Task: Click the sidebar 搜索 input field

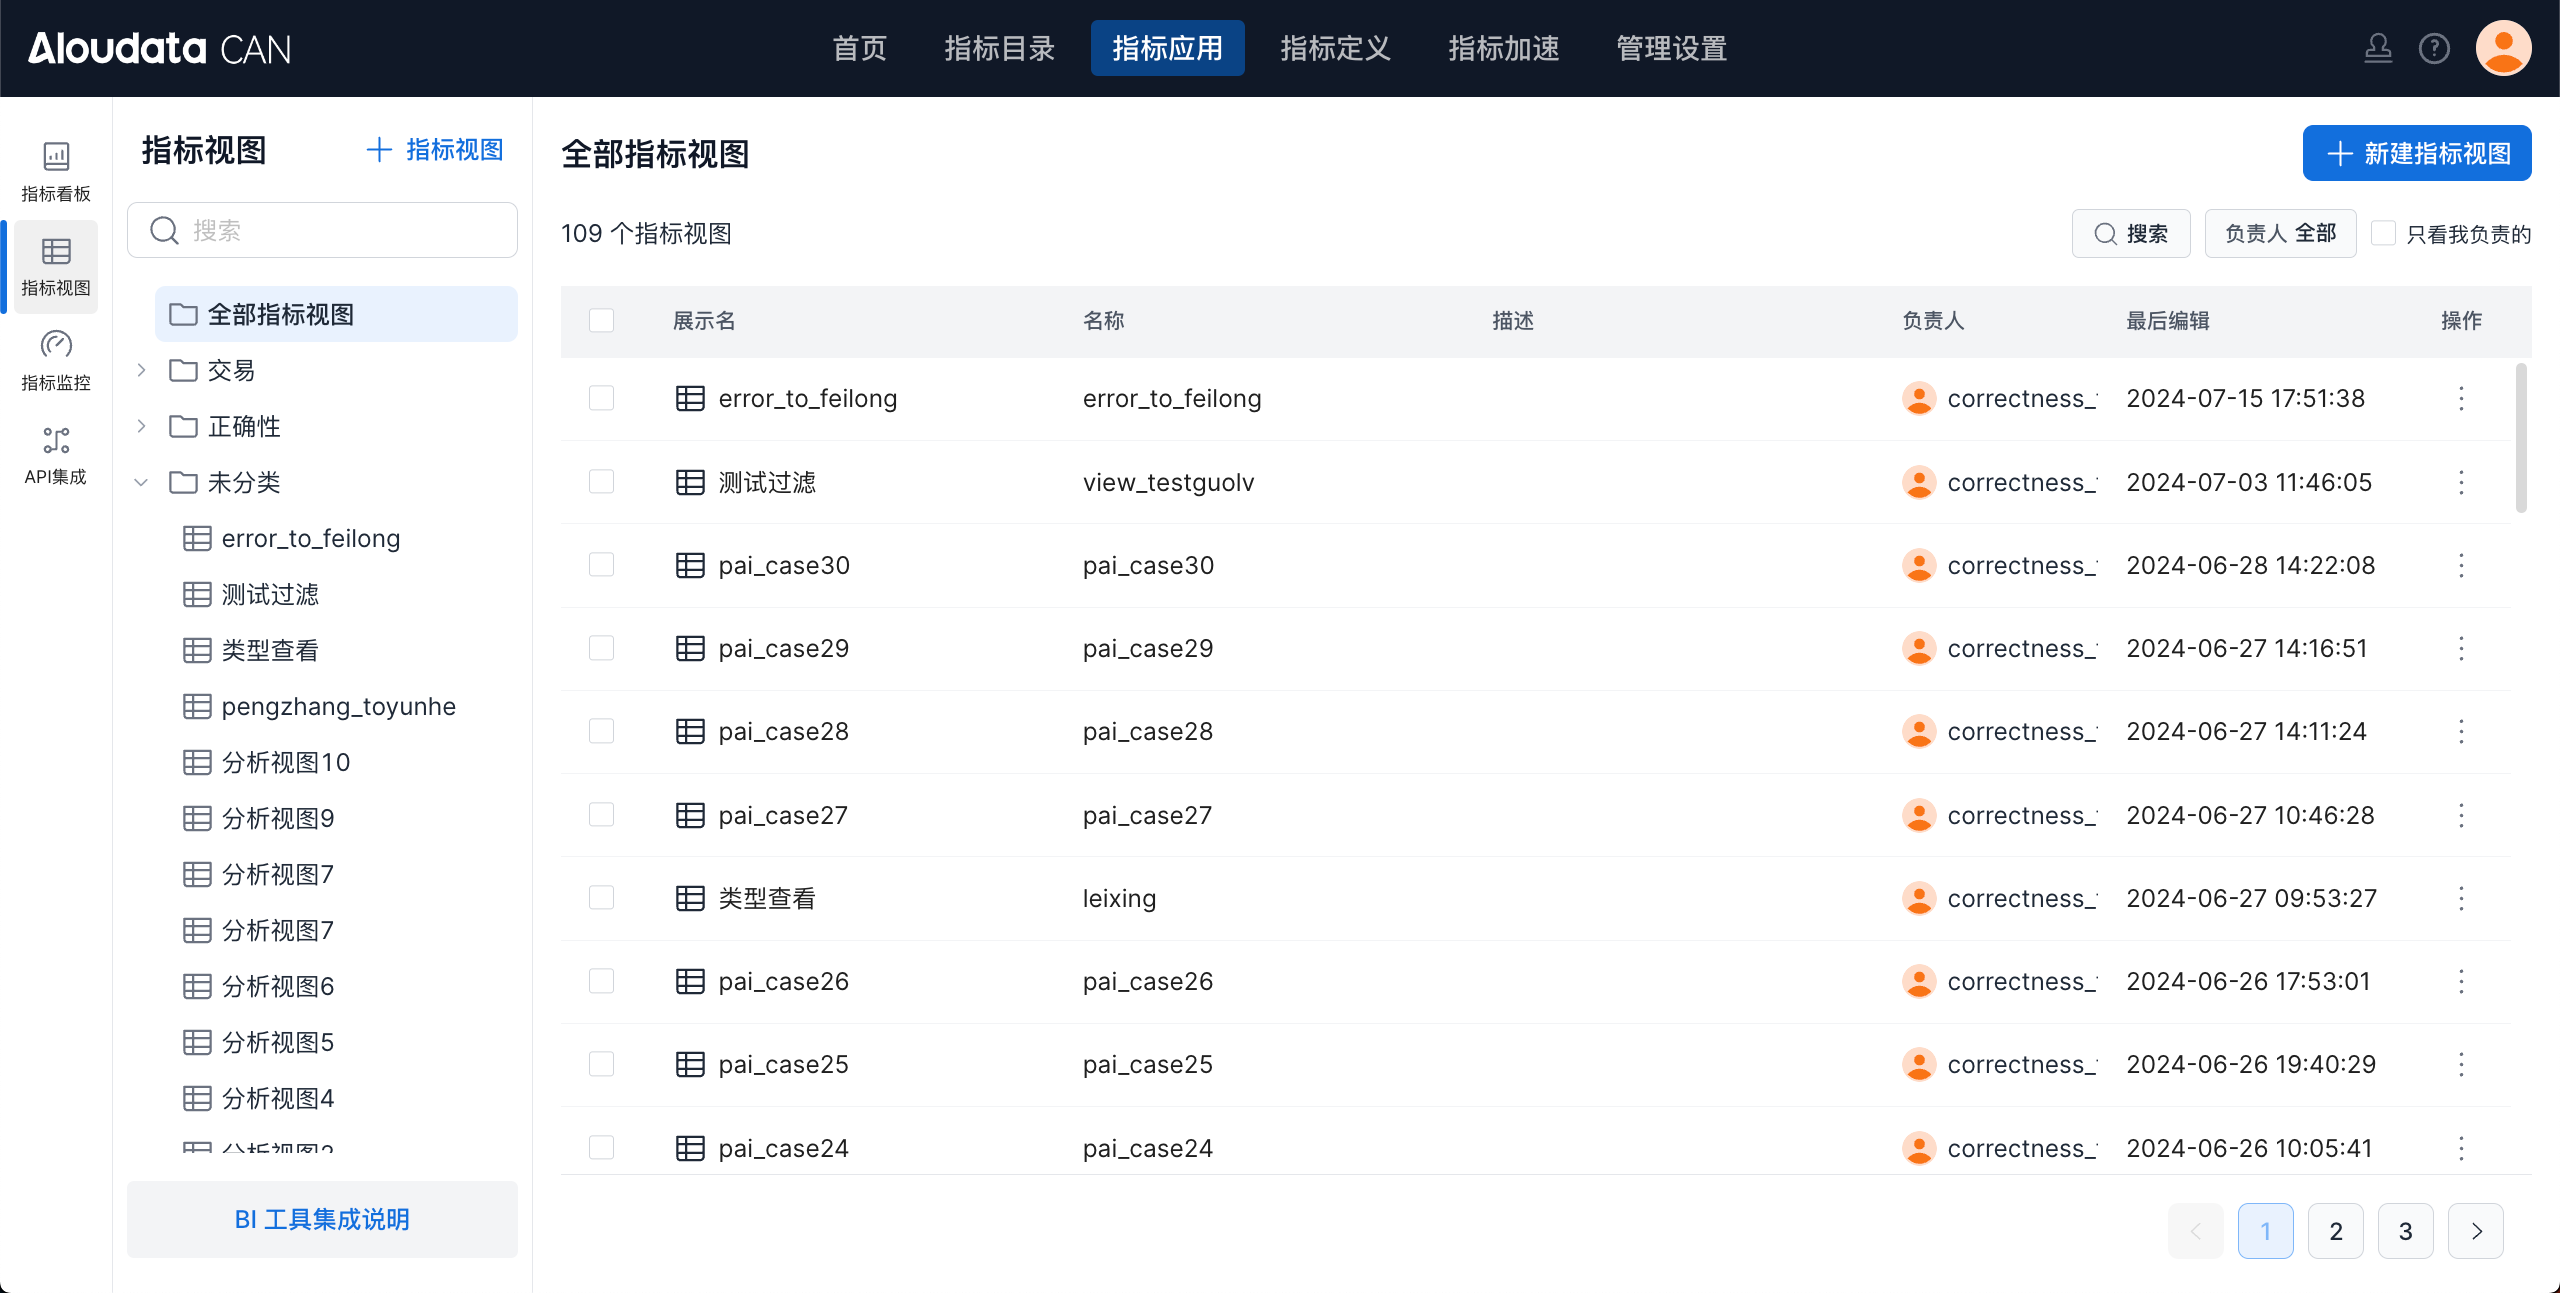Action: point(340,230)
